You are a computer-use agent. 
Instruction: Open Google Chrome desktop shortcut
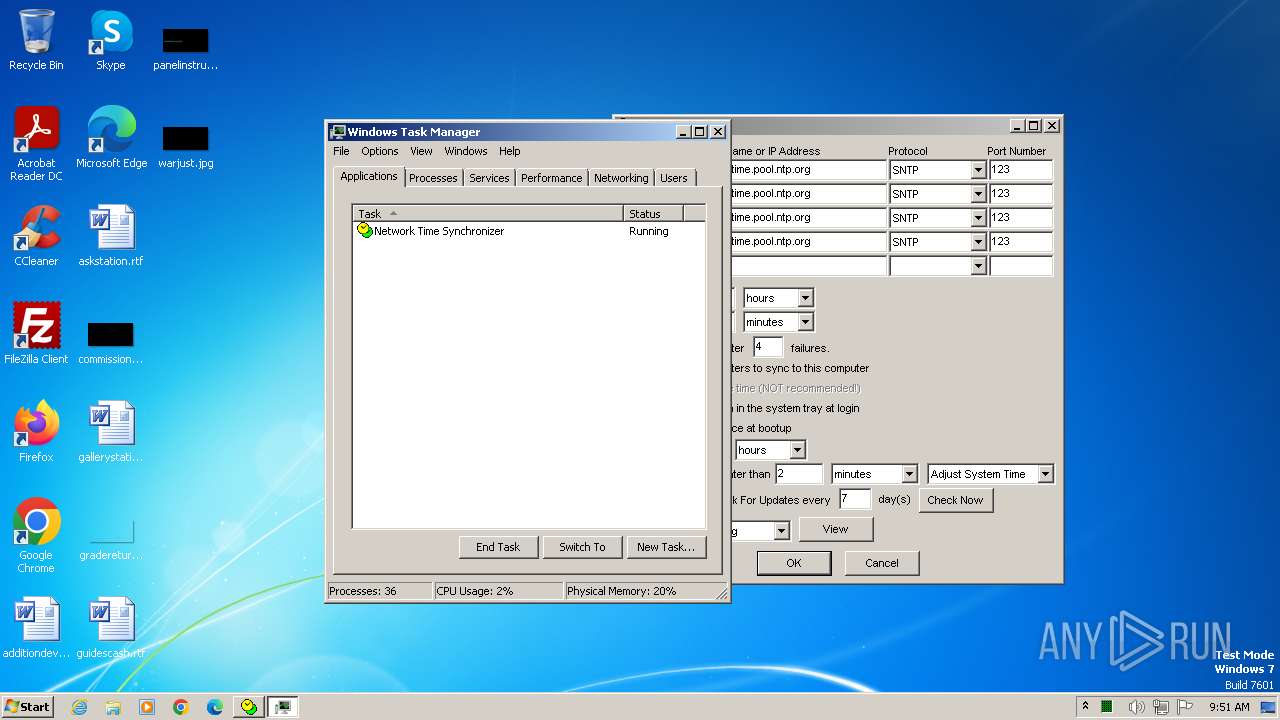36,536
